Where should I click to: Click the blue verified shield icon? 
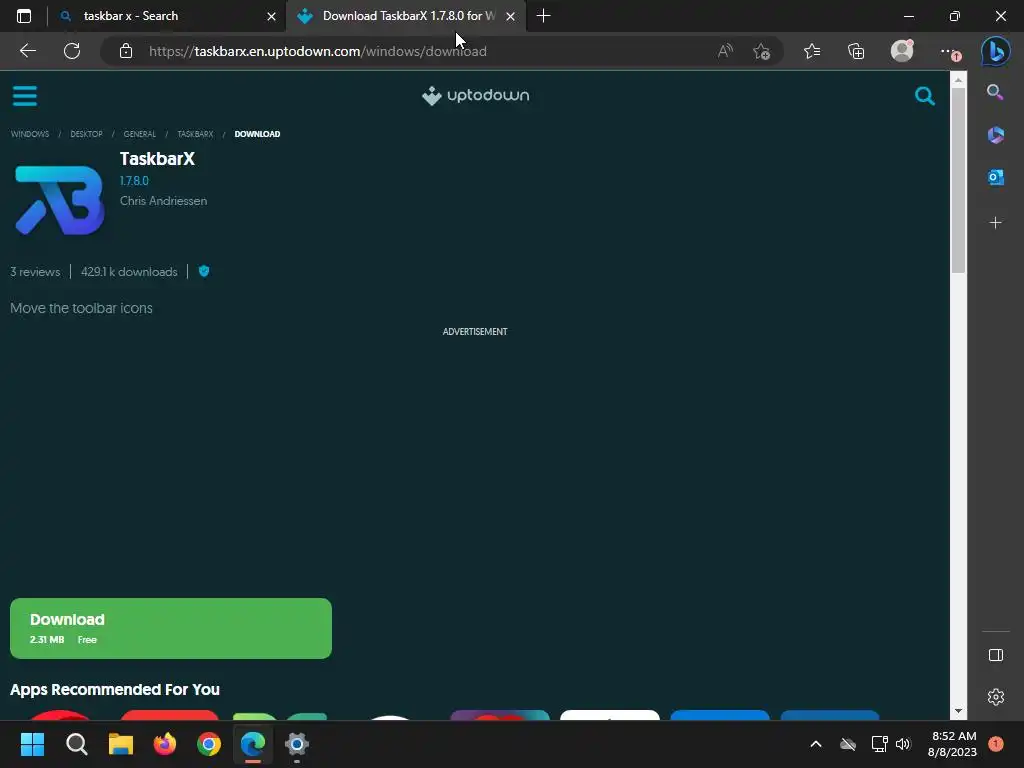coord(204,271)
